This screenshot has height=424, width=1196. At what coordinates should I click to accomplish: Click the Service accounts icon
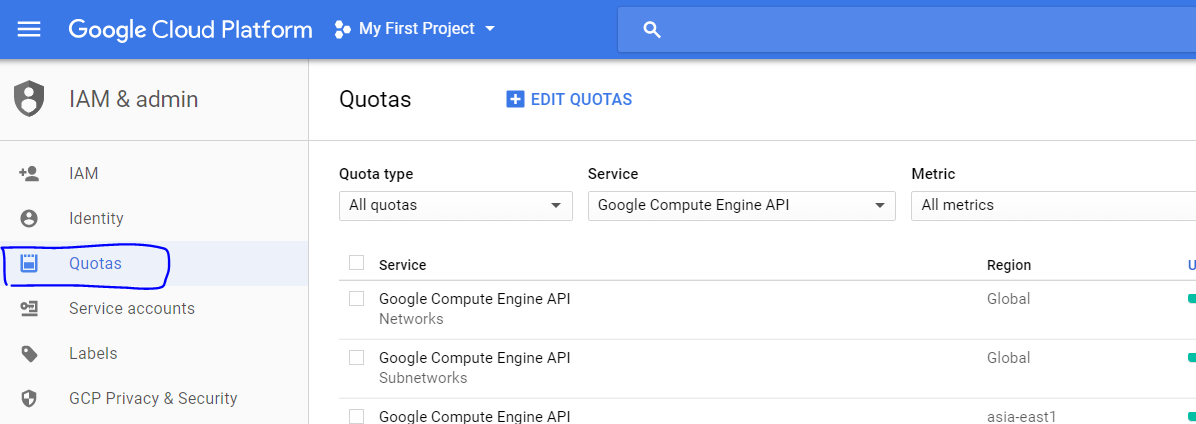click(x=29, y=309)
